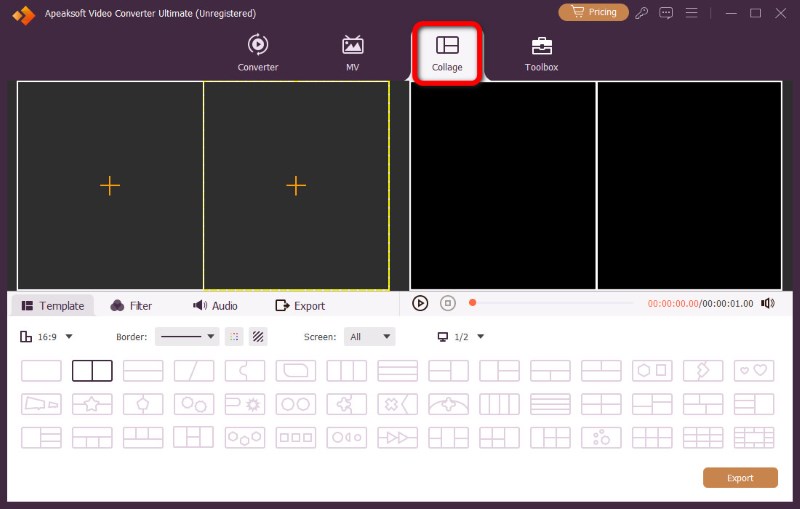Click the key register icon
800x509 pixels.
(x=641, y=13)
